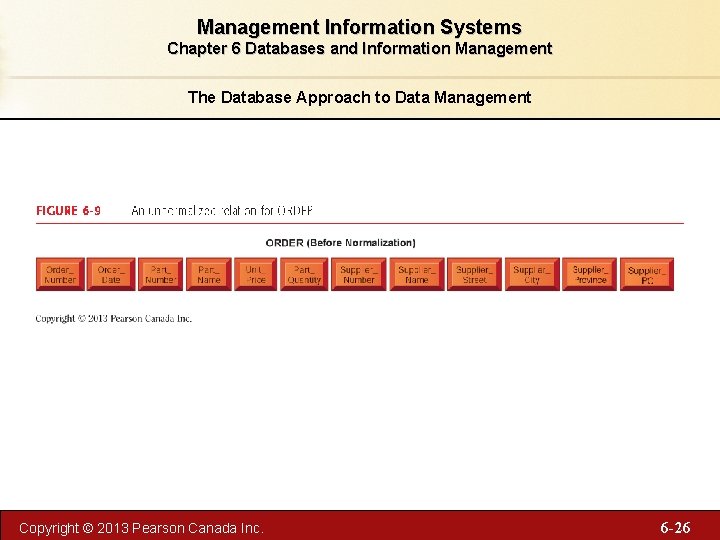Select the unnormalized relation figure caption
The height and width of the screenshot is (540, 720).
[x=222, y=211]
